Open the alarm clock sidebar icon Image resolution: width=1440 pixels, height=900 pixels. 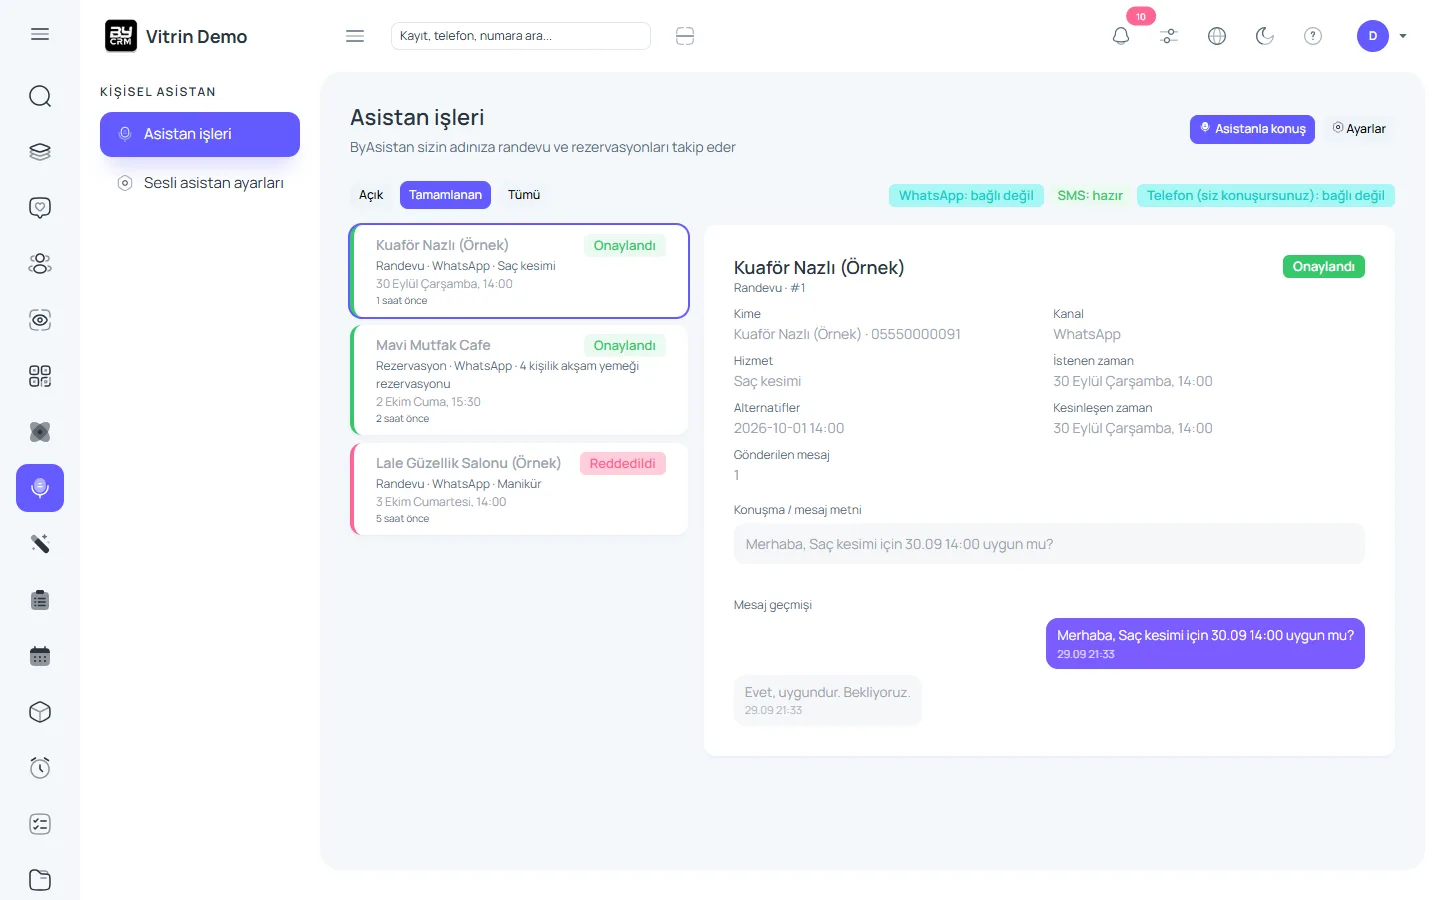pyautogui.click(x=40, y=768)
